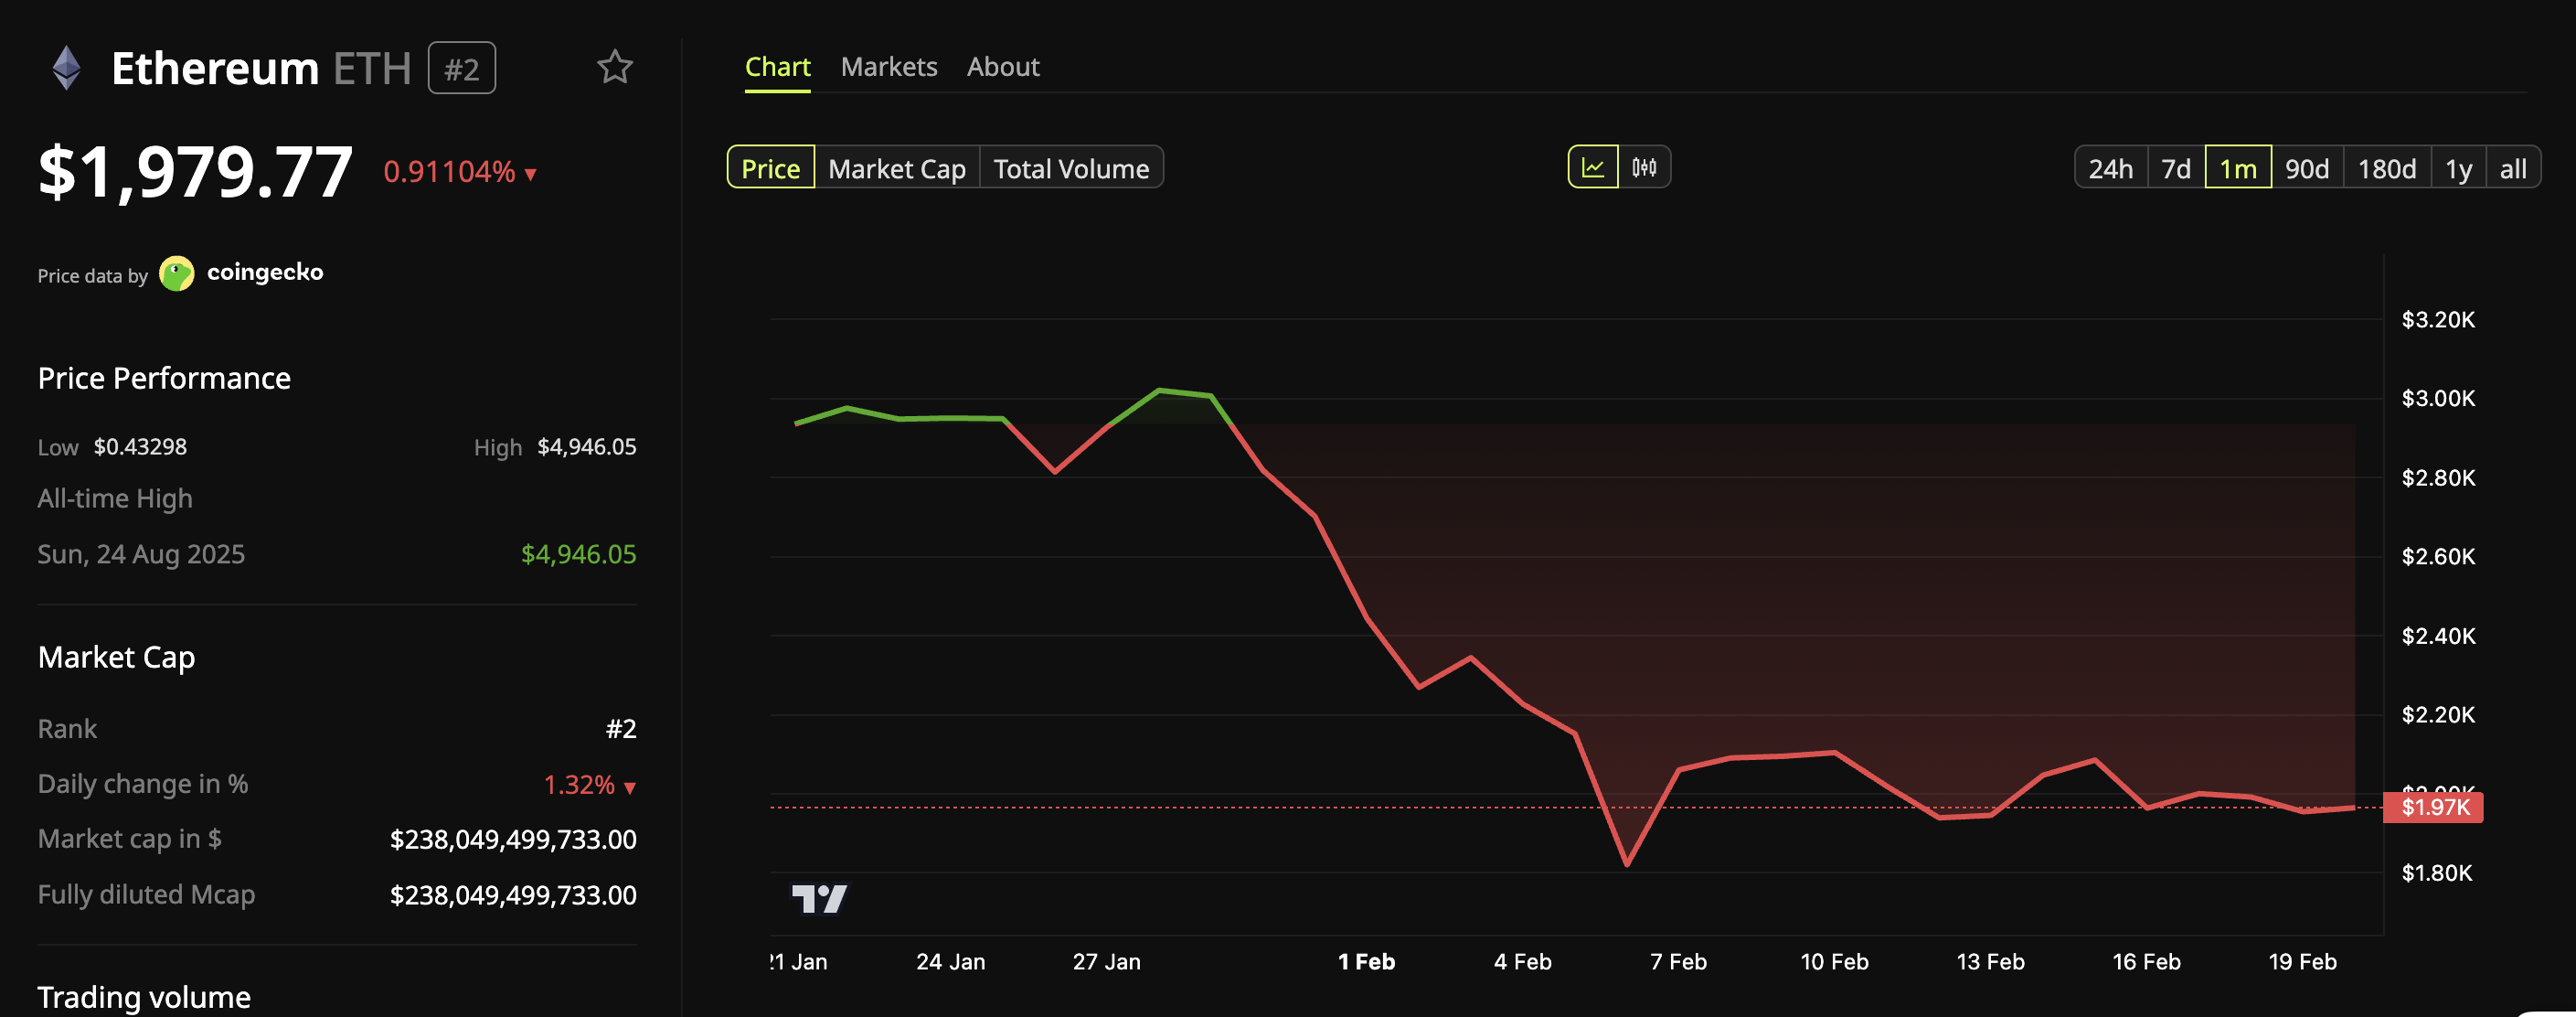Open the Markets tab
2576x1017 pixels.
coord(888,66)
